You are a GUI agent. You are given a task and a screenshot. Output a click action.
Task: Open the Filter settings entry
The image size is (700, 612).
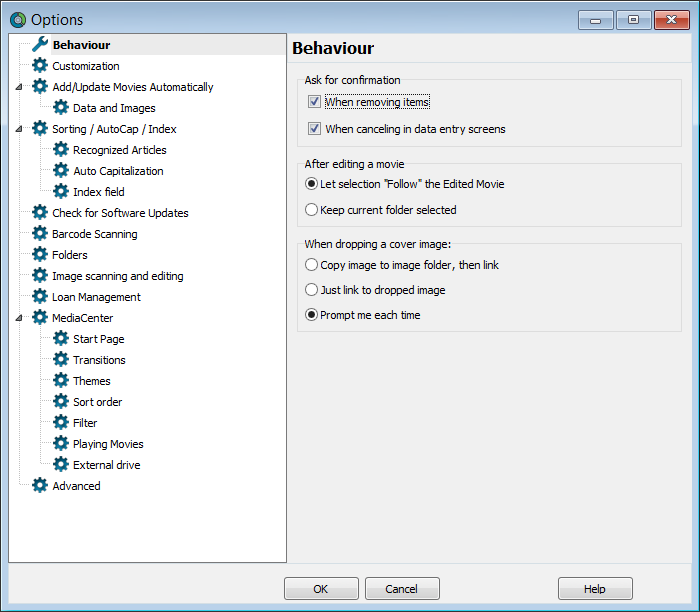pyautogui.click(x=85, y=423)
